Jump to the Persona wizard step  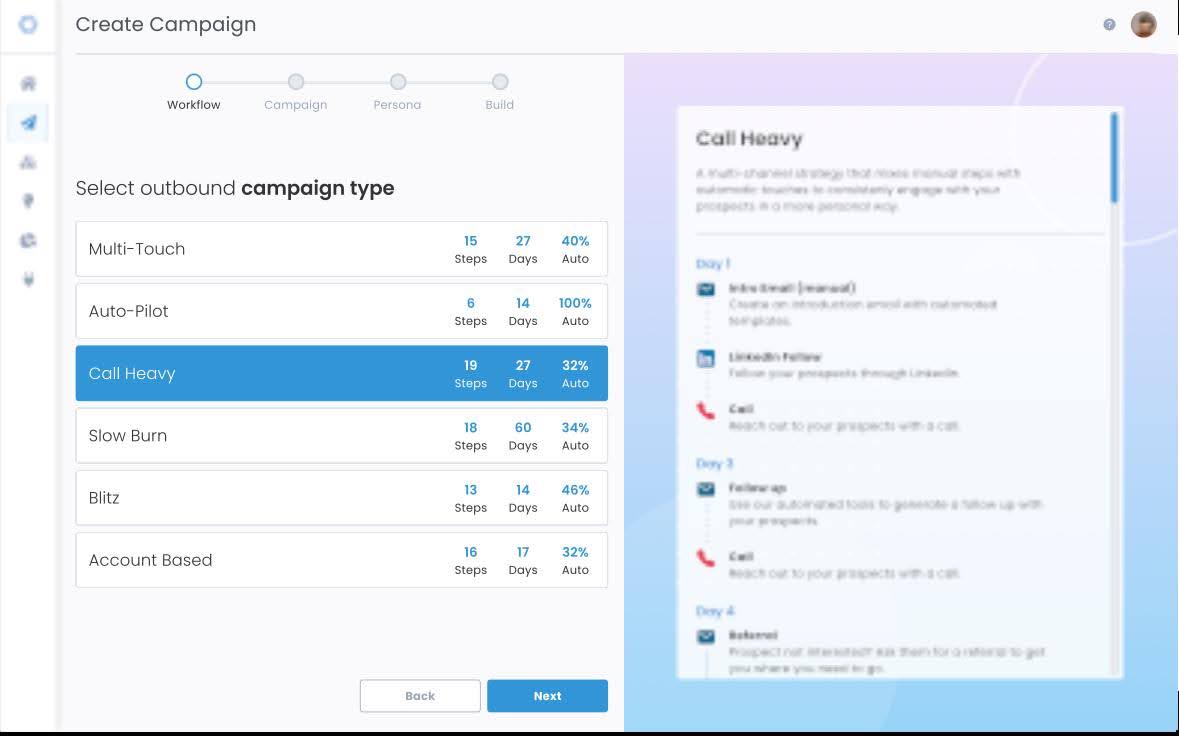pos(398,82)
